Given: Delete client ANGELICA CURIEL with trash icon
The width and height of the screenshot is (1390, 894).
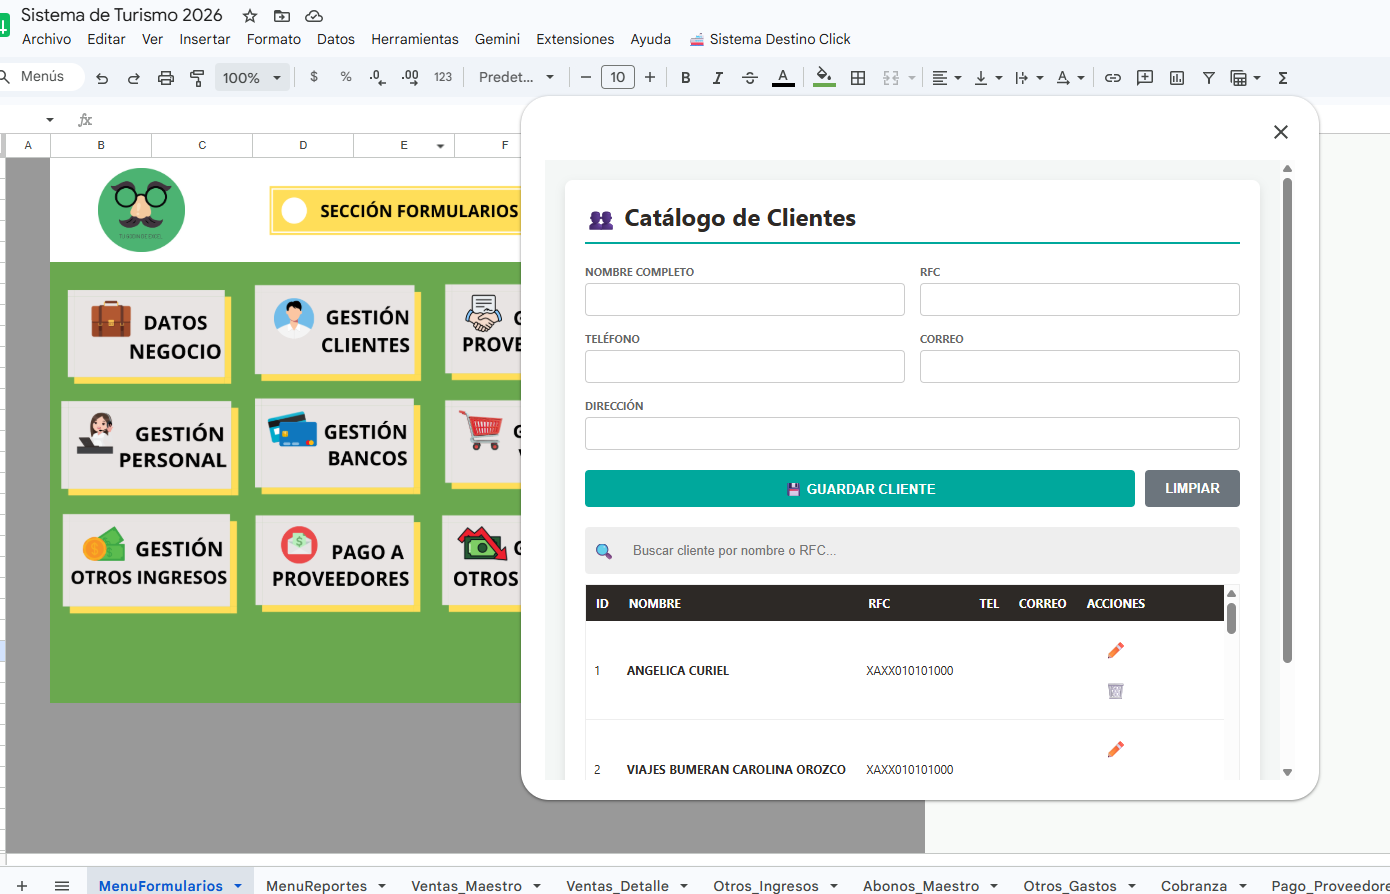Looking at the screenshot, I should pyautogui.click(x=1116, y=690).
